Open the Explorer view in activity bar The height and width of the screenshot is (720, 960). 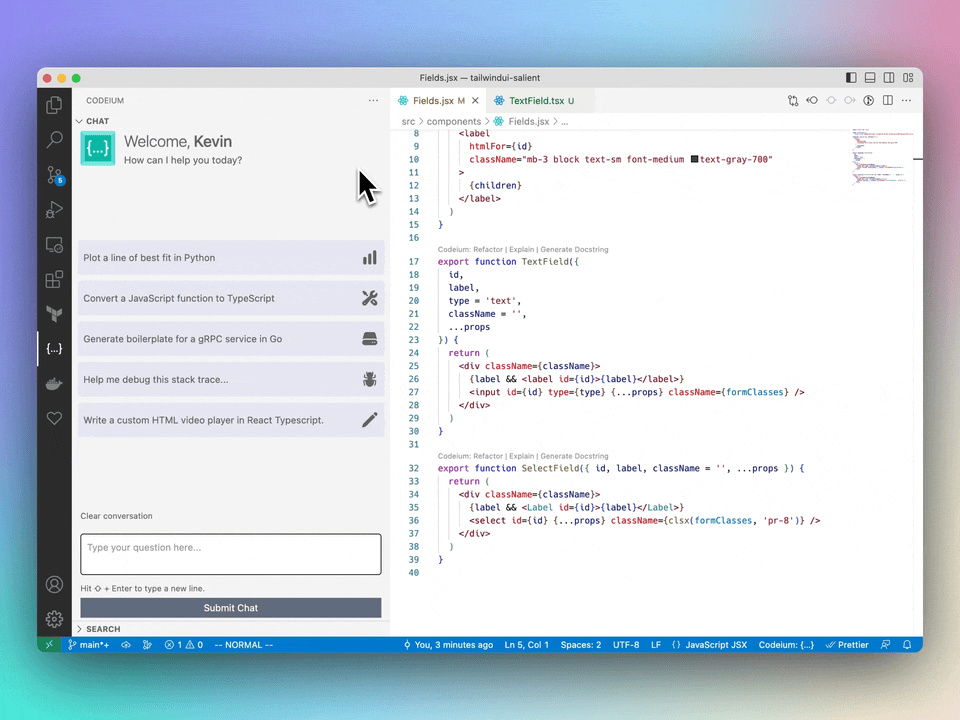click(54, 104)
